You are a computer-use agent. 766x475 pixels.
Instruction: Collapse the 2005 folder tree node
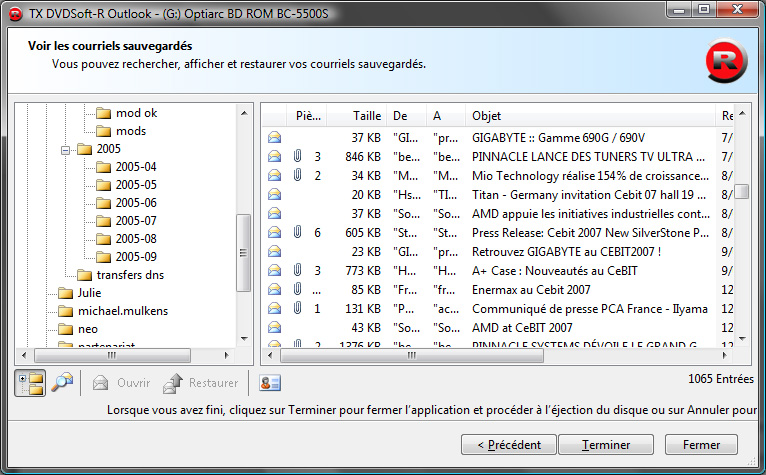[x=65, y=150]
